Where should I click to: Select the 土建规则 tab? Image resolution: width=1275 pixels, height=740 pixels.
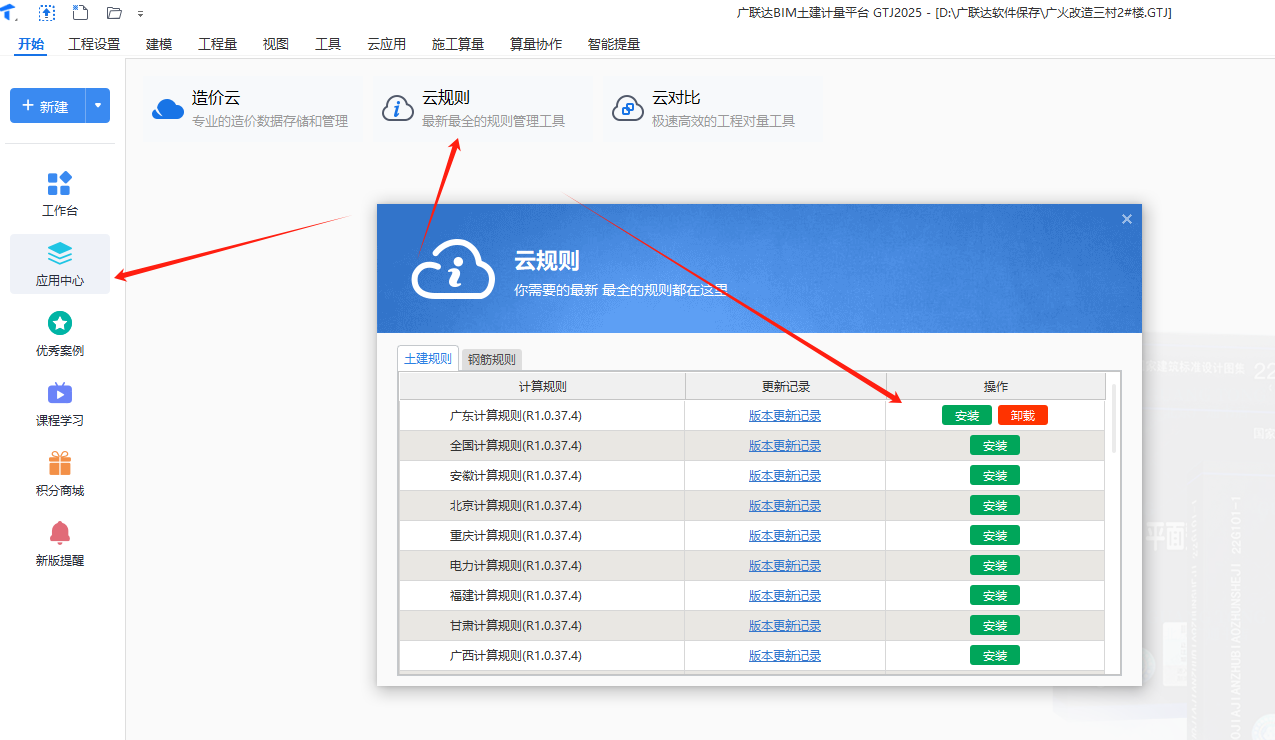click(x=428, y=358)
